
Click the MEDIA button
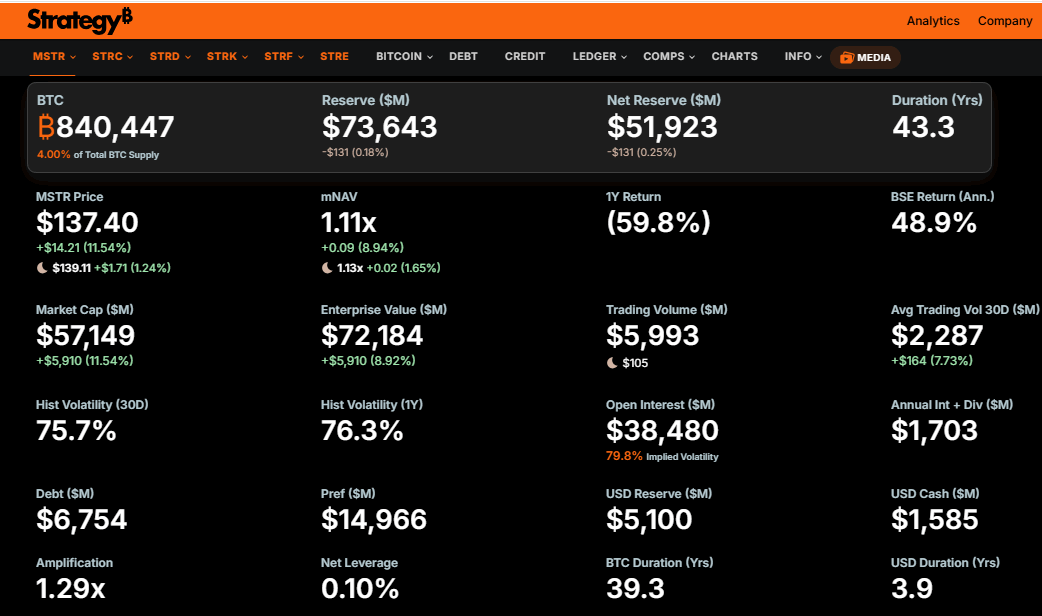tap(865, 58)
